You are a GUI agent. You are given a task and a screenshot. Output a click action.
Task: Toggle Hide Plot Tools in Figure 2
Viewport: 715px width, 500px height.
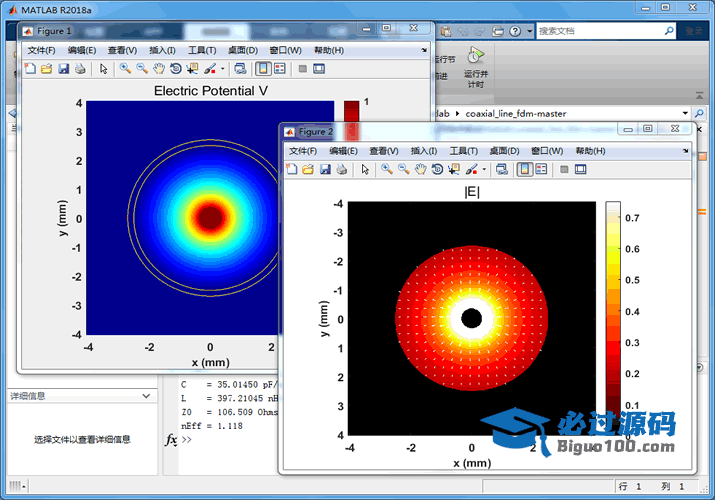(564, 170)
